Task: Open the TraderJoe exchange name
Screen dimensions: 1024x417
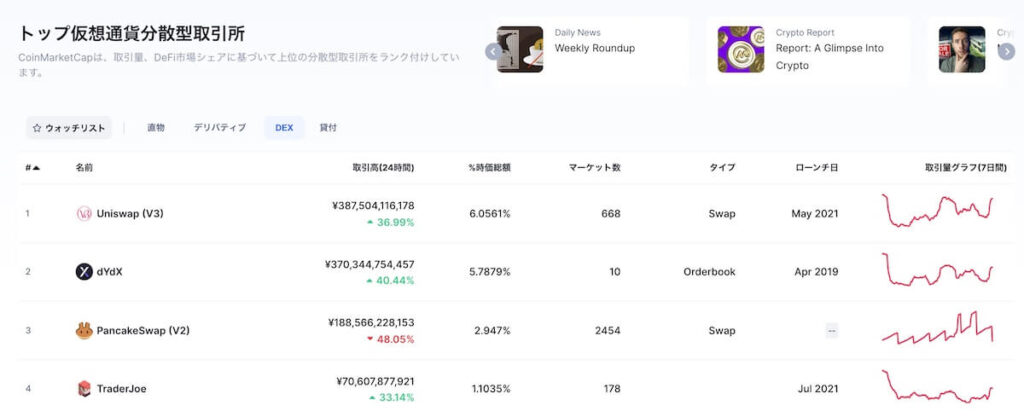Action: tap(121, 389)
